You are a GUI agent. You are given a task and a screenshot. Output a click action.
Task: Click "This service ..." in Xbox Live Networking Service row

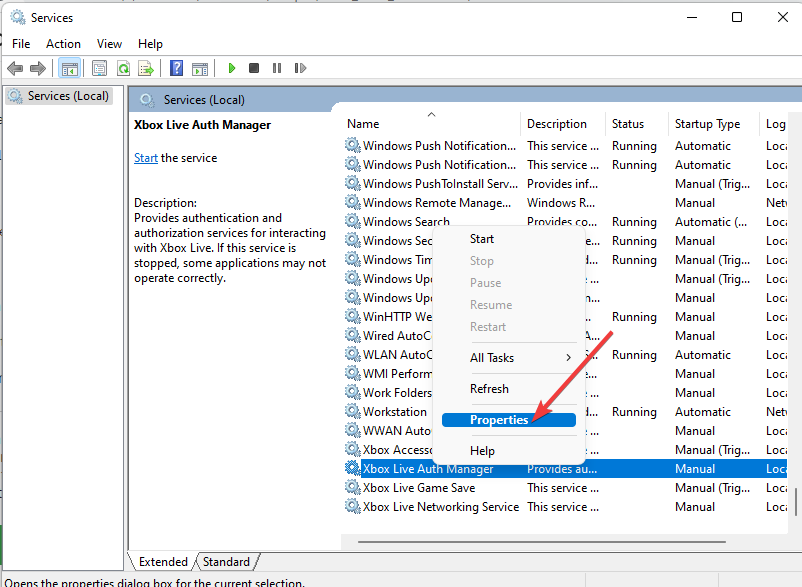pyautogui.click(x=563, y=507)
